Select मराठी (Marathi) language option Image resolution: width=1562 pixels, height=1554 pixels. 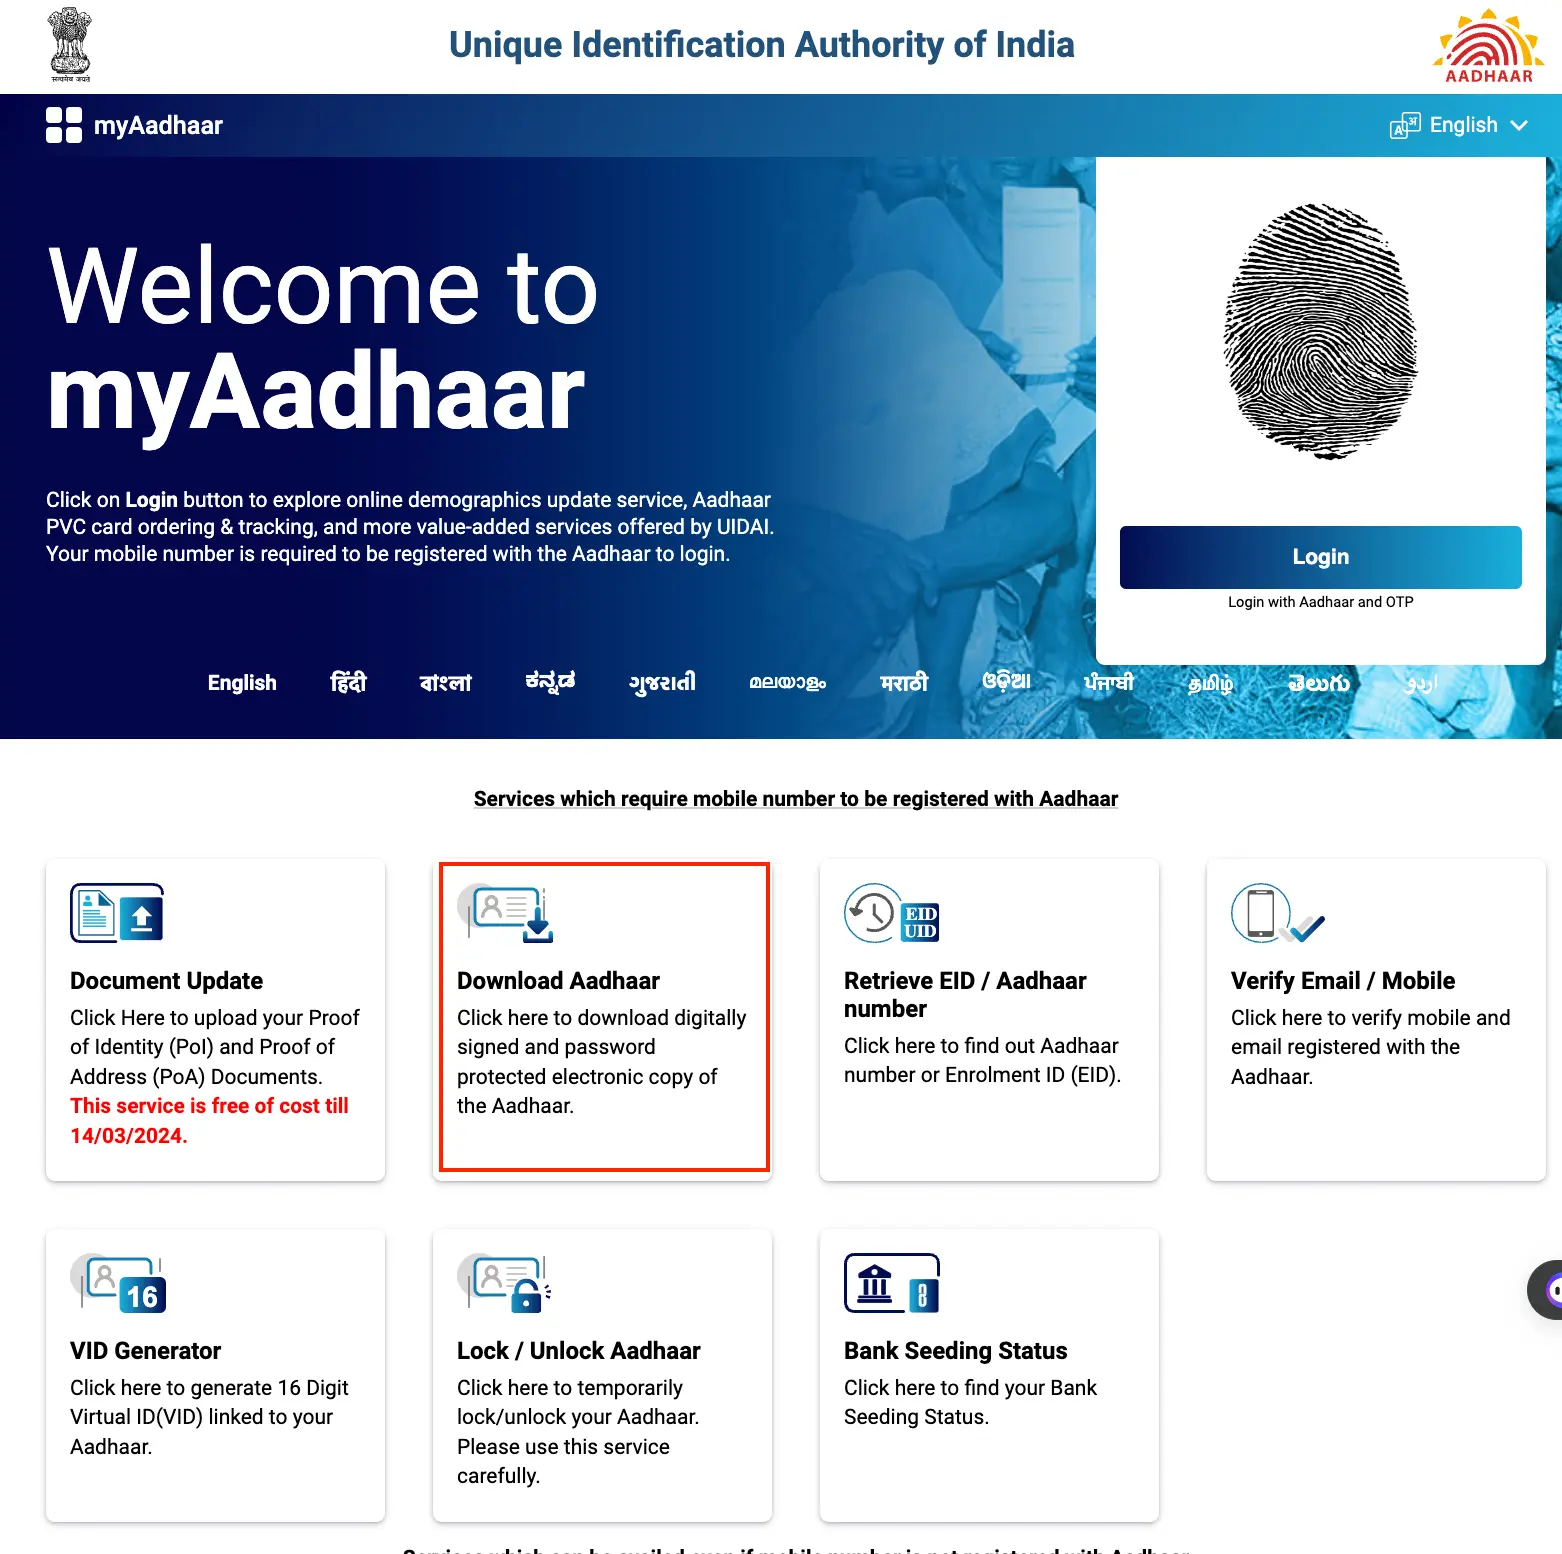pos(904,683)
